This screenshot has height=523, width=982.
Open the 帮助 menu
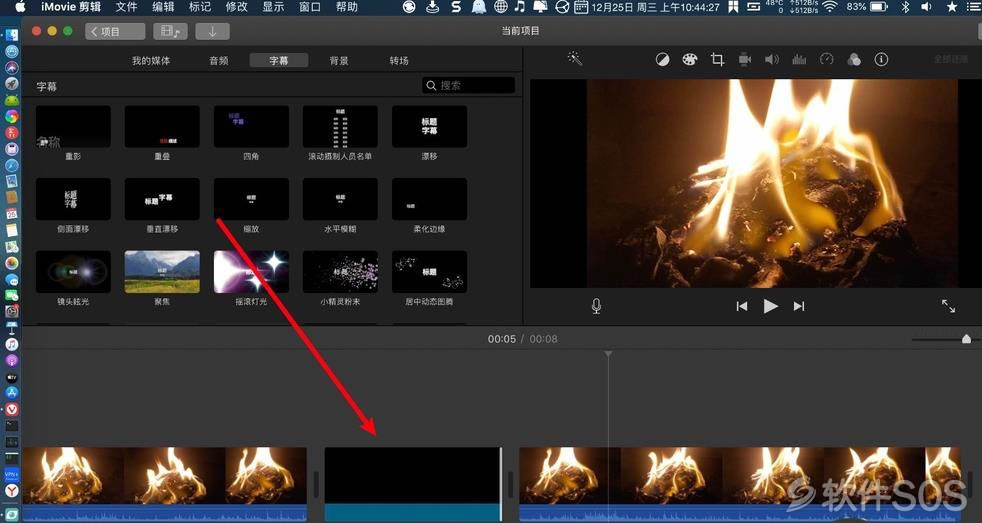pyautogui.click(x=347, y=7)
